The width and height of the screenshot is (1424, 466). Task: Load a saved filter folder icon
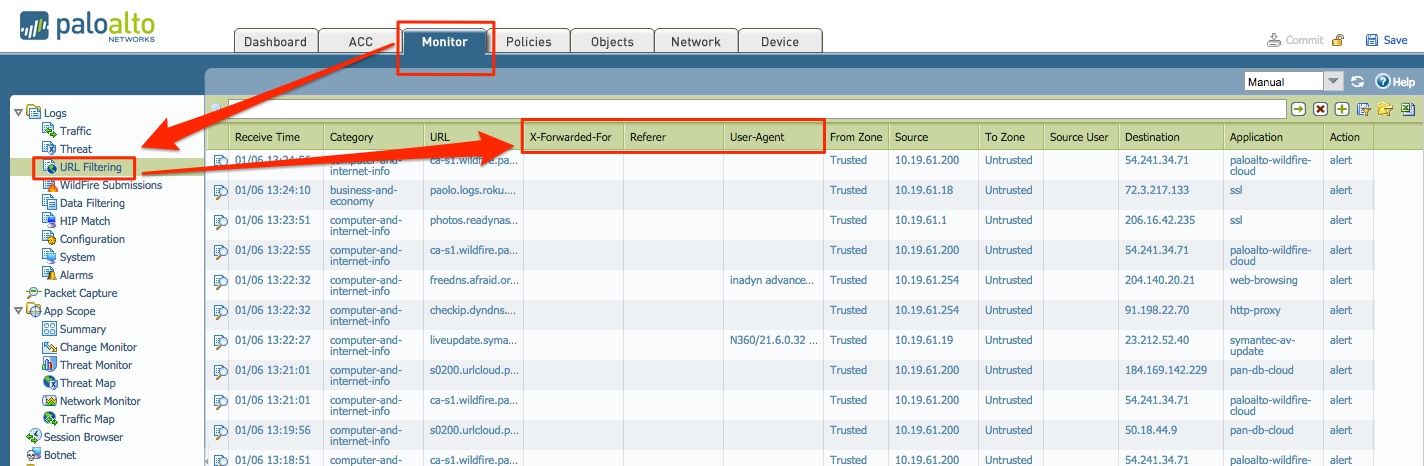[x=1385, y=109]
